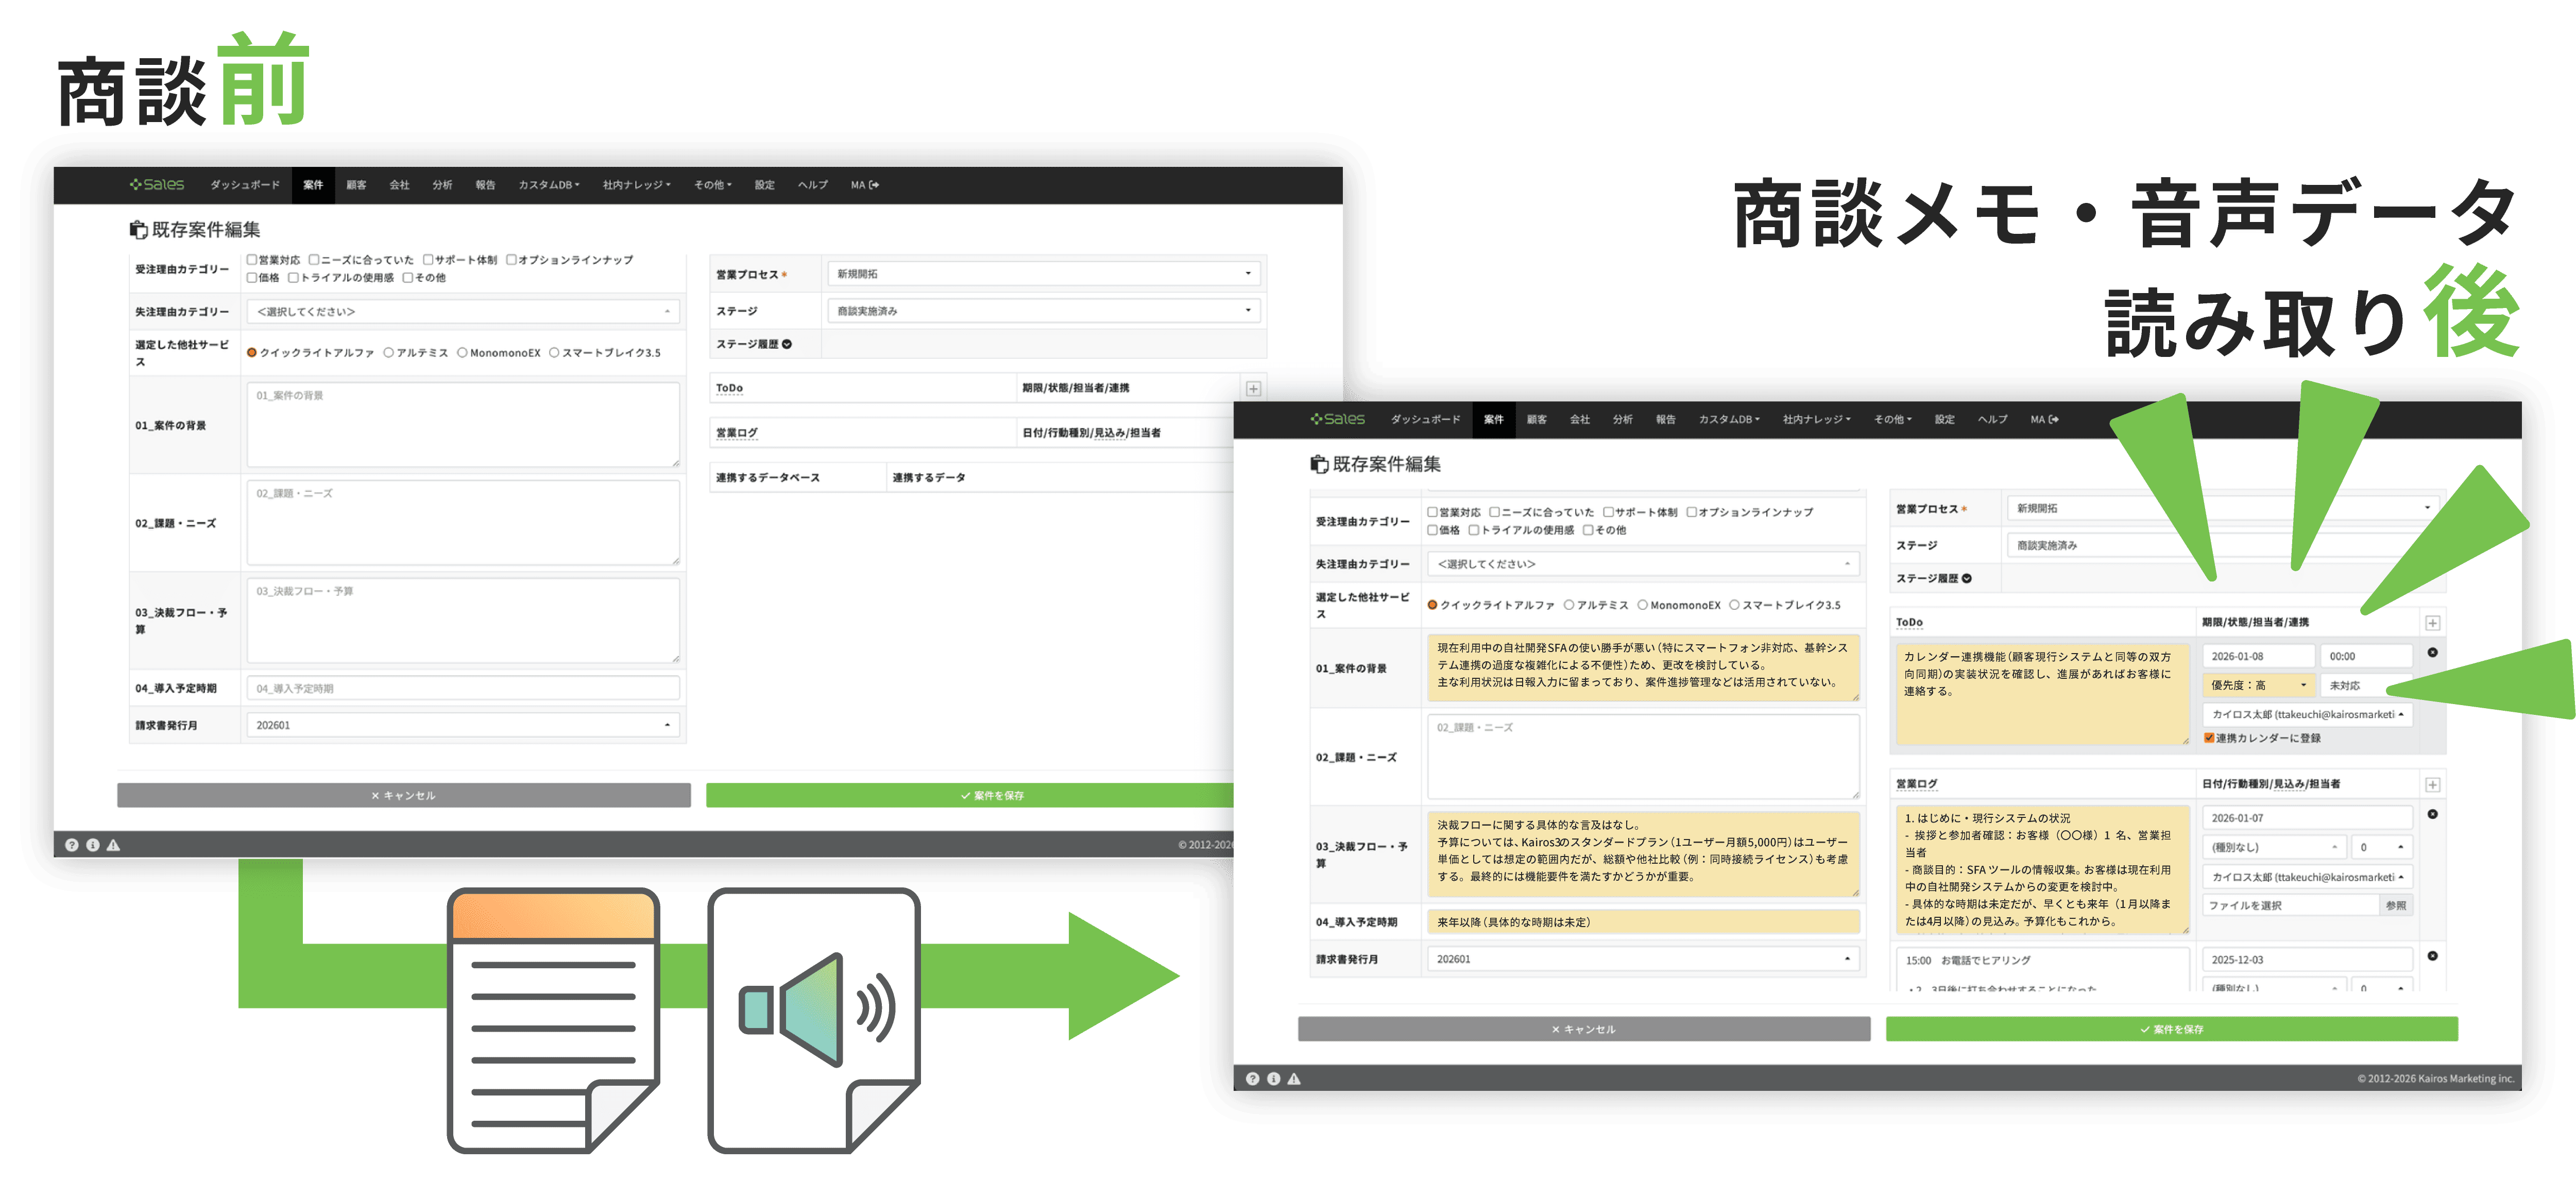Click the MA exit icon in right window

click(x=2054, y=420)
